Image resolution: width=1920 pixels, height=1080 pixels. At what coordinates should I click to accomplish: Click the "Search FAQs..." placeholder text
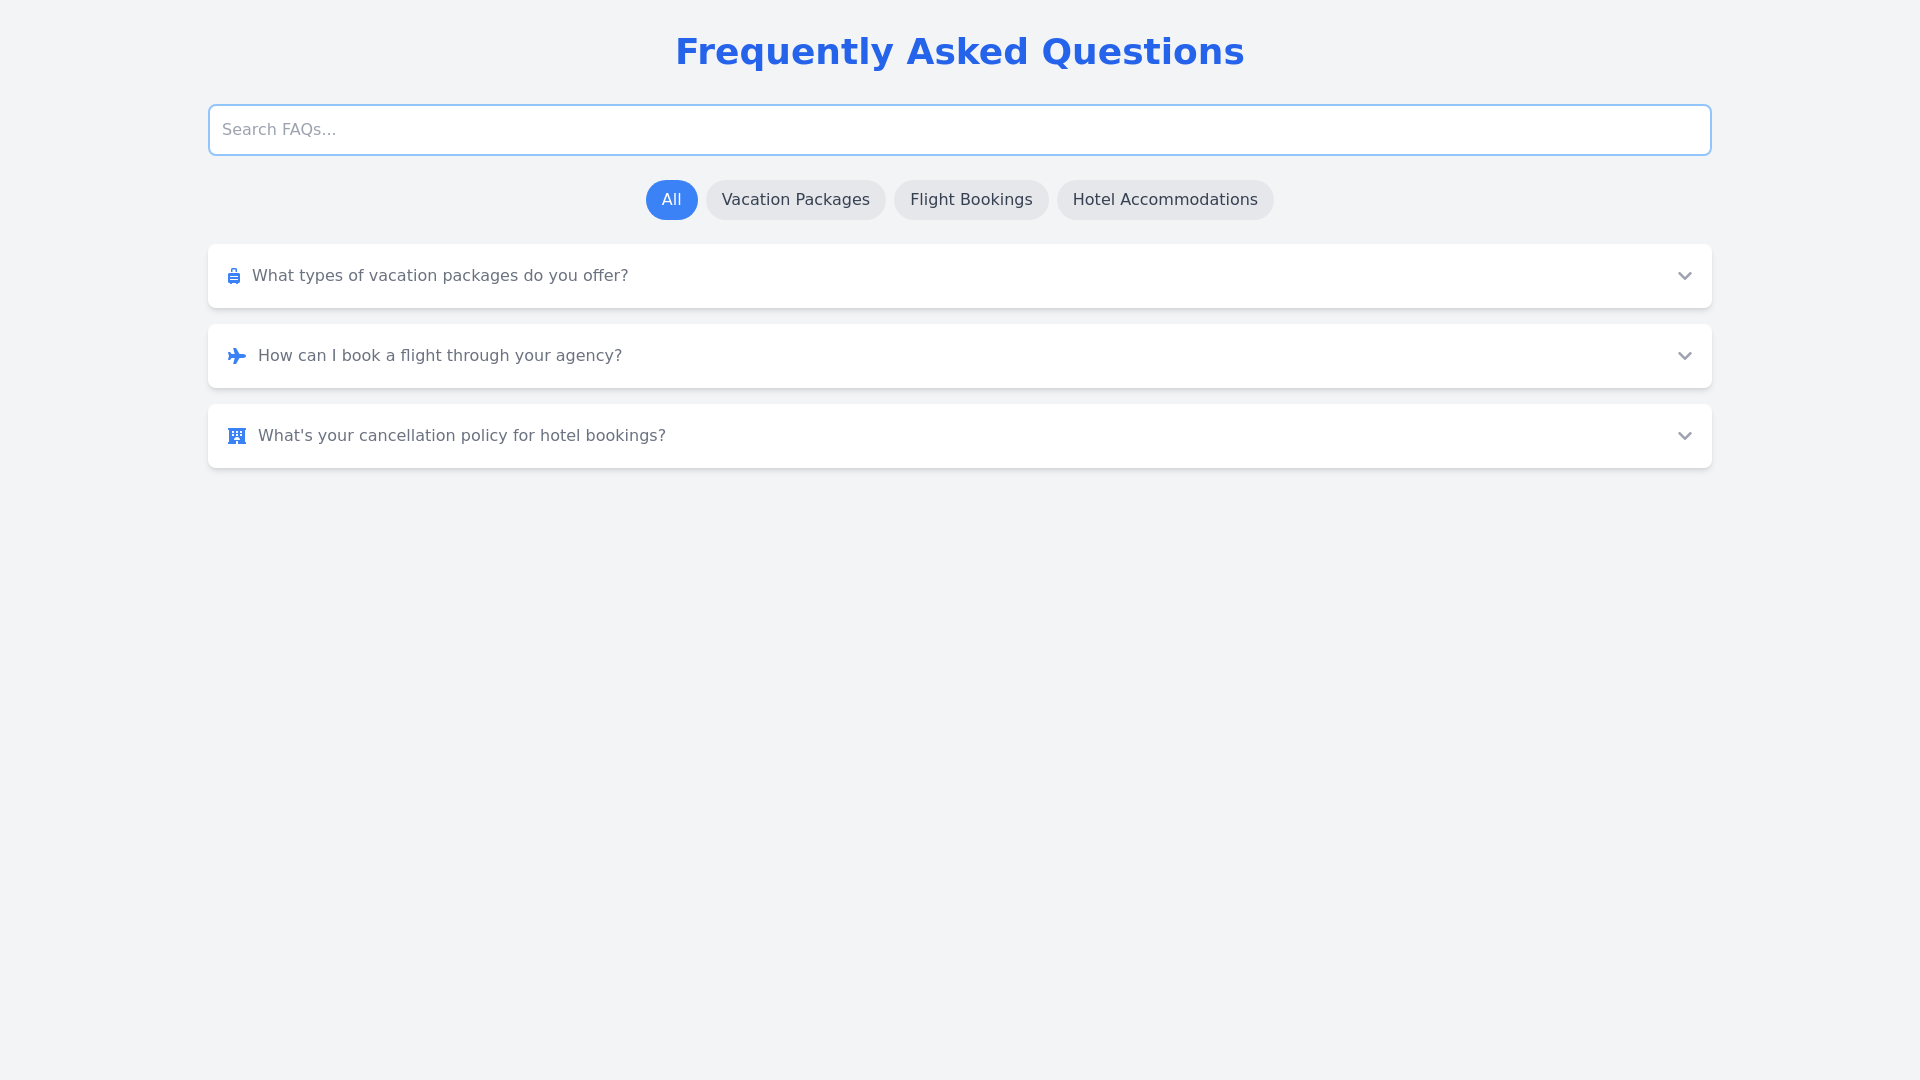[279, 130]
